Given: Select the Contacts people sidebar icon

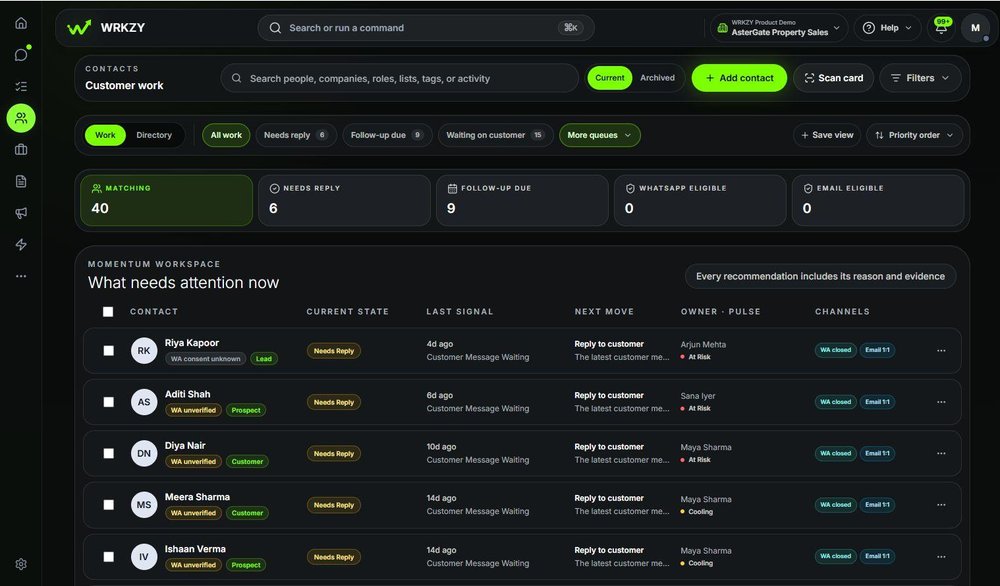Looking at the screenshot, I should tap(21, 118).
